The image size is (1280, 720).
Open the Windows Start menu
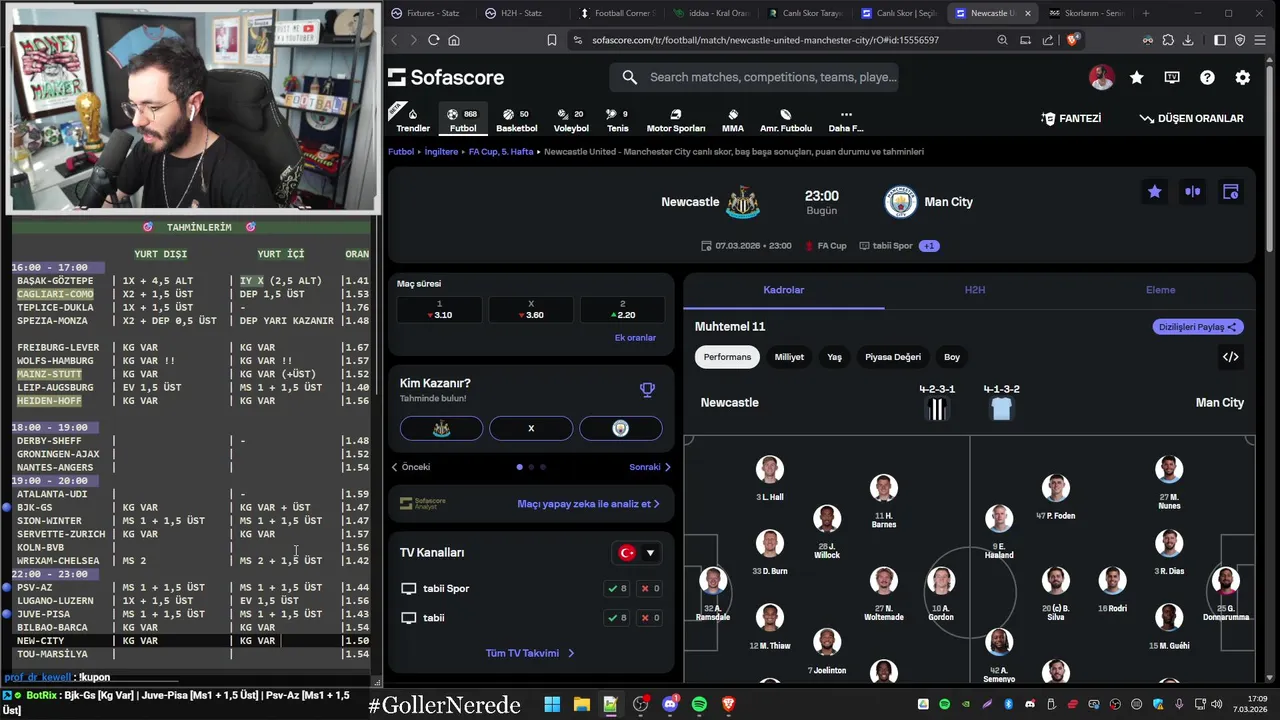click(x=552, y=705)
